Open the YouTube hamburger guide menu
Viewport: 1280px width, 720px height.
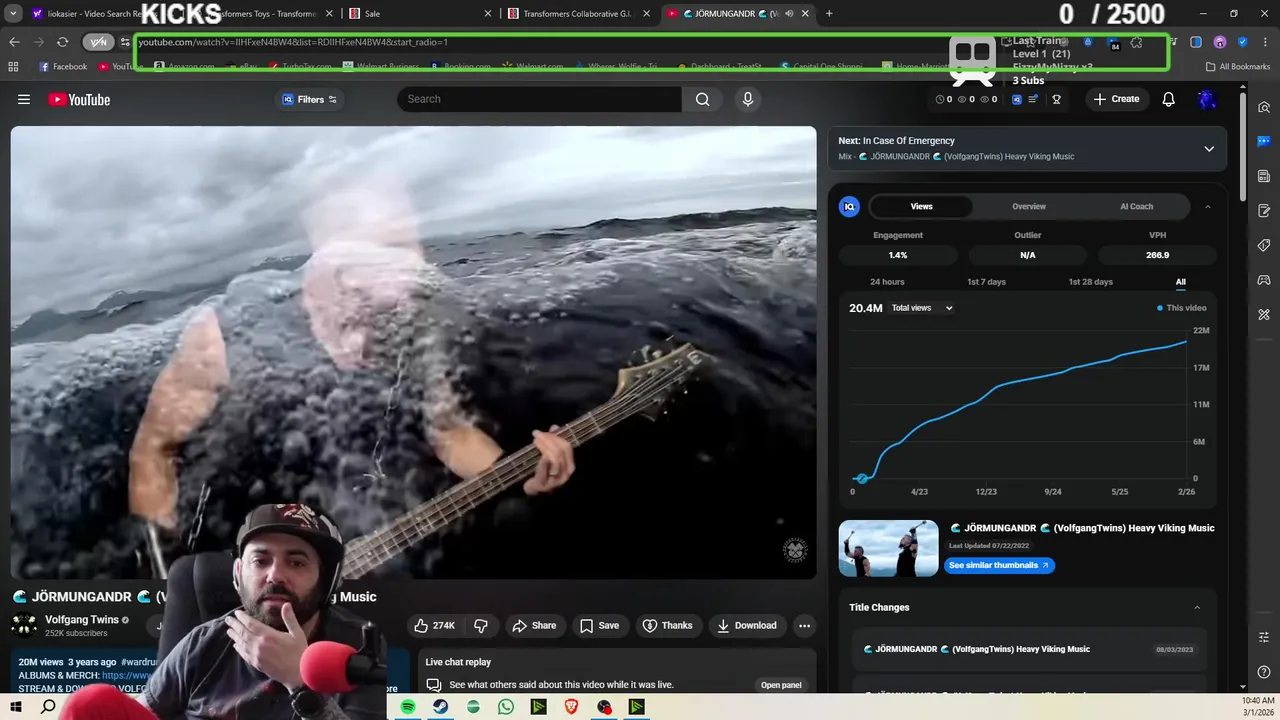24,99
